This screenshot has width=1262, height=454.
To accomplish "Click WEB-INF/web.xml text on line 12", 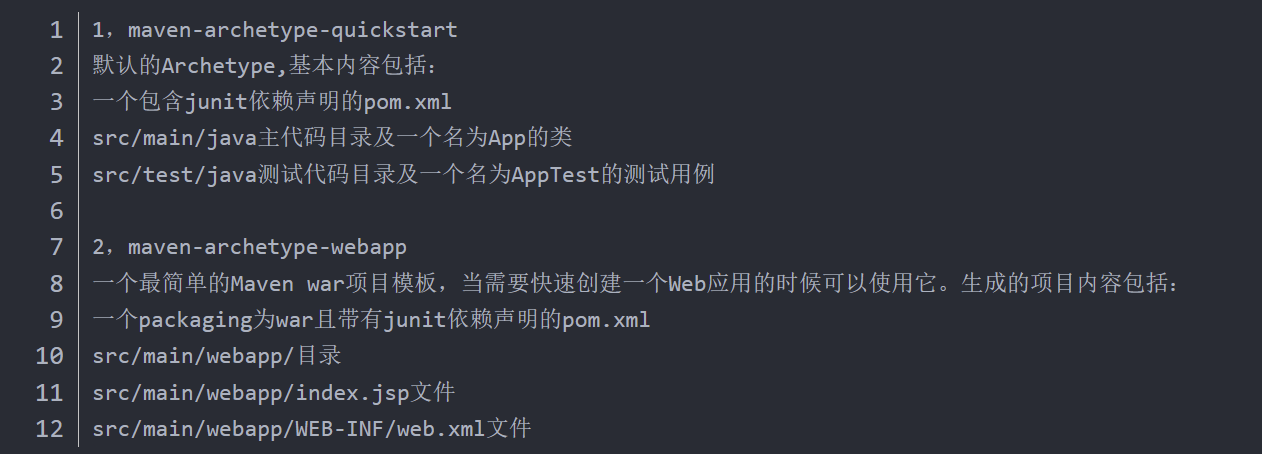I will point(390,429).
